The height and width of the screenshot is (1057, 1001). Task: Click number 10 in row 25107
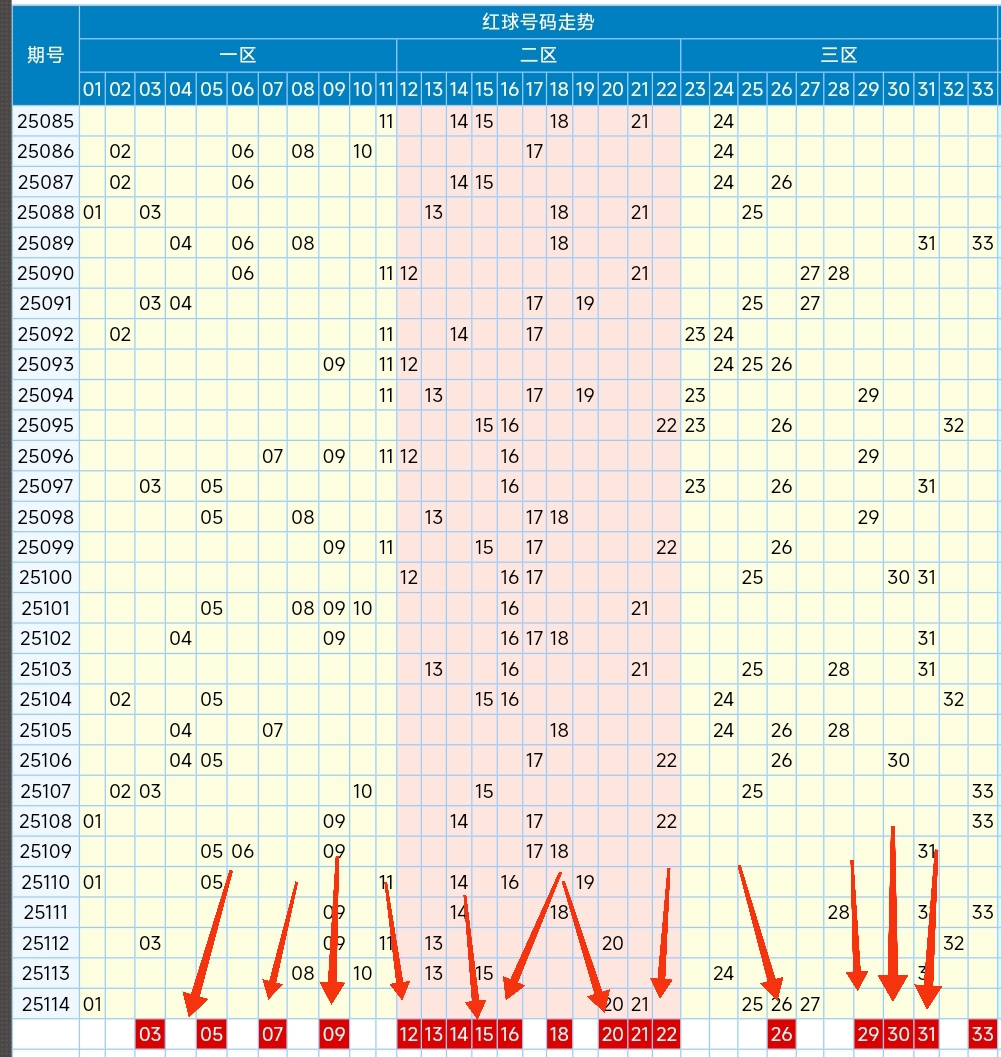point(362,791)
